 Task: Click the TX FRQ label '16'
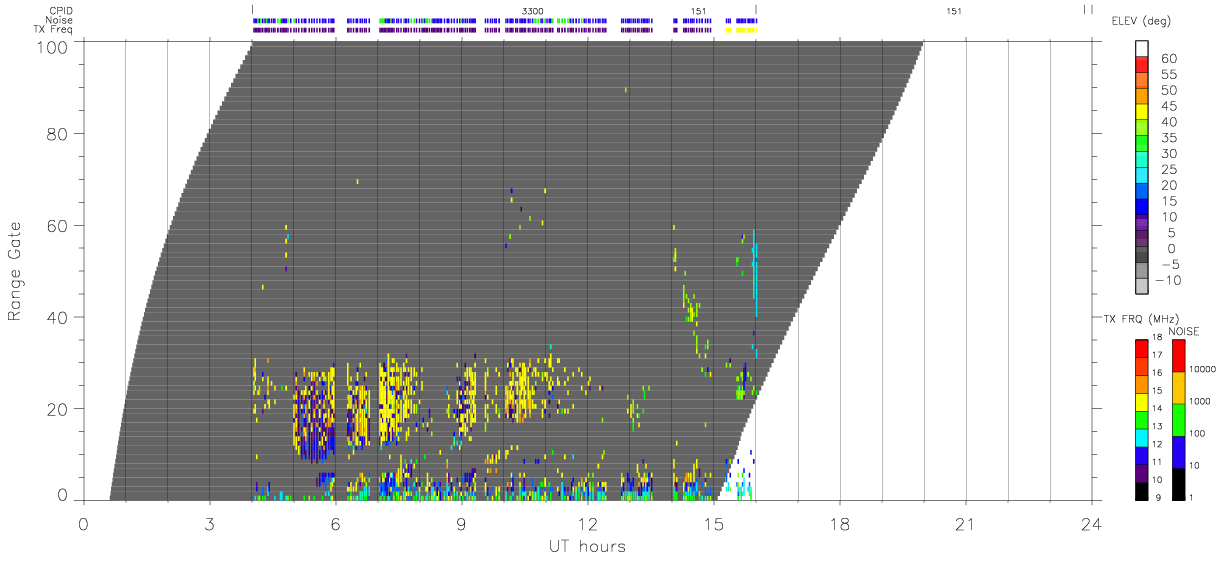coord(1157,373)
